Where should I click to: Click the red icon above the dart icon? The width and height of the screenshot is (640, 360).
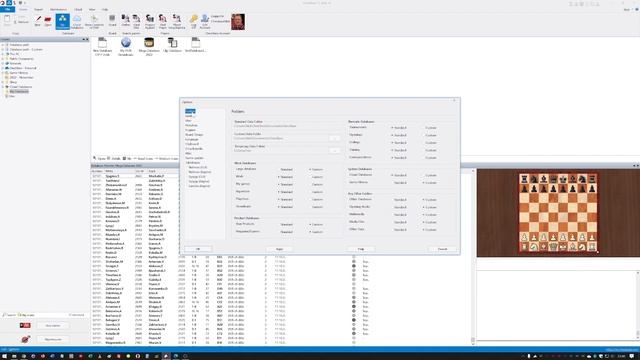(25, 325)
